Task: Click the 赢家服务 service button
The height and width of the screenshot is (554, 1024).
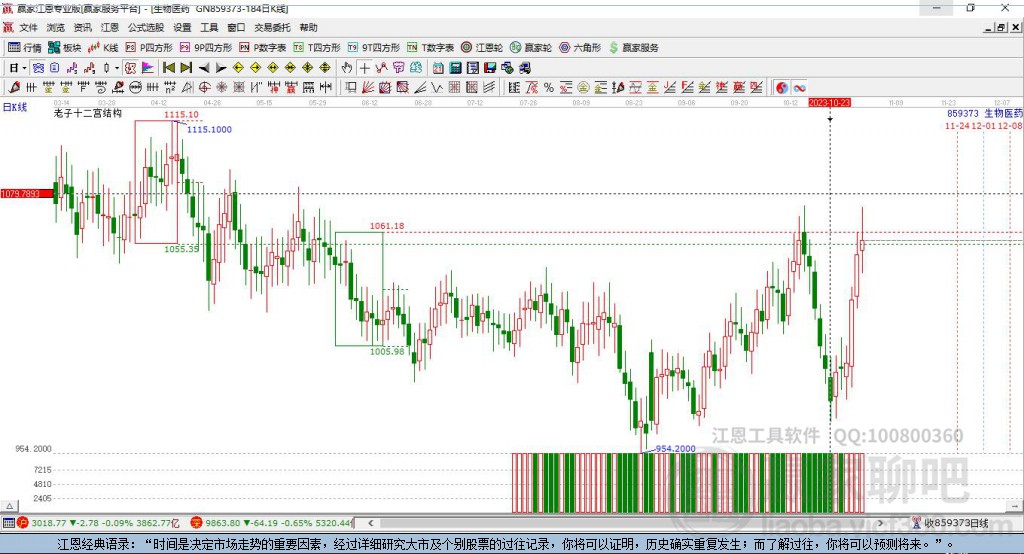Action: click(633, 47)
